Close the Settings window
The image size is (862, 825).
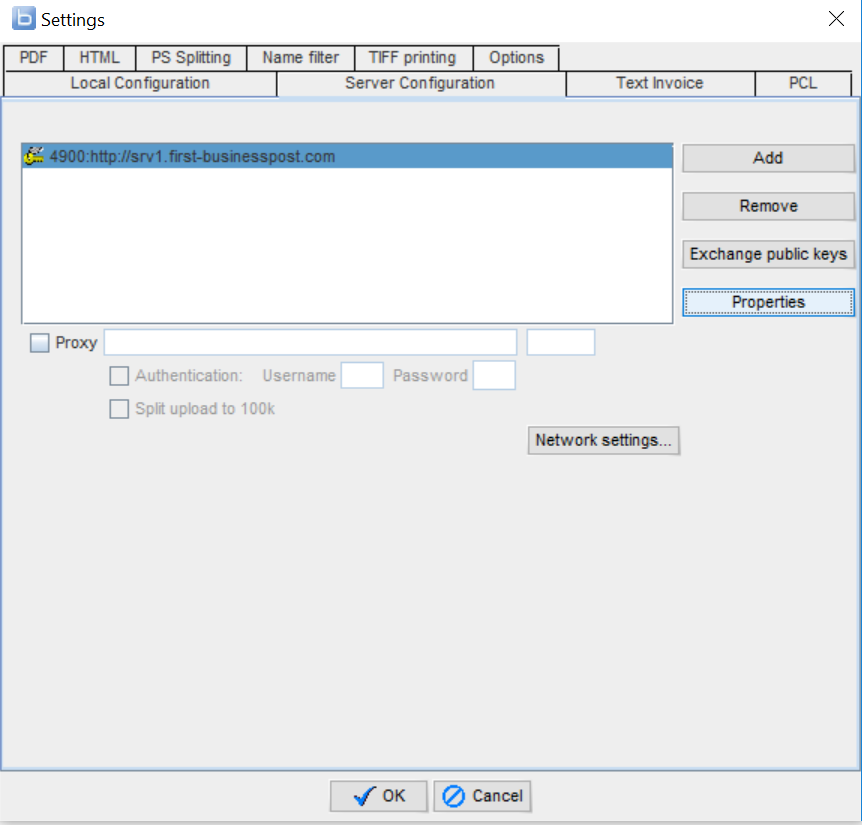[836, 19]
